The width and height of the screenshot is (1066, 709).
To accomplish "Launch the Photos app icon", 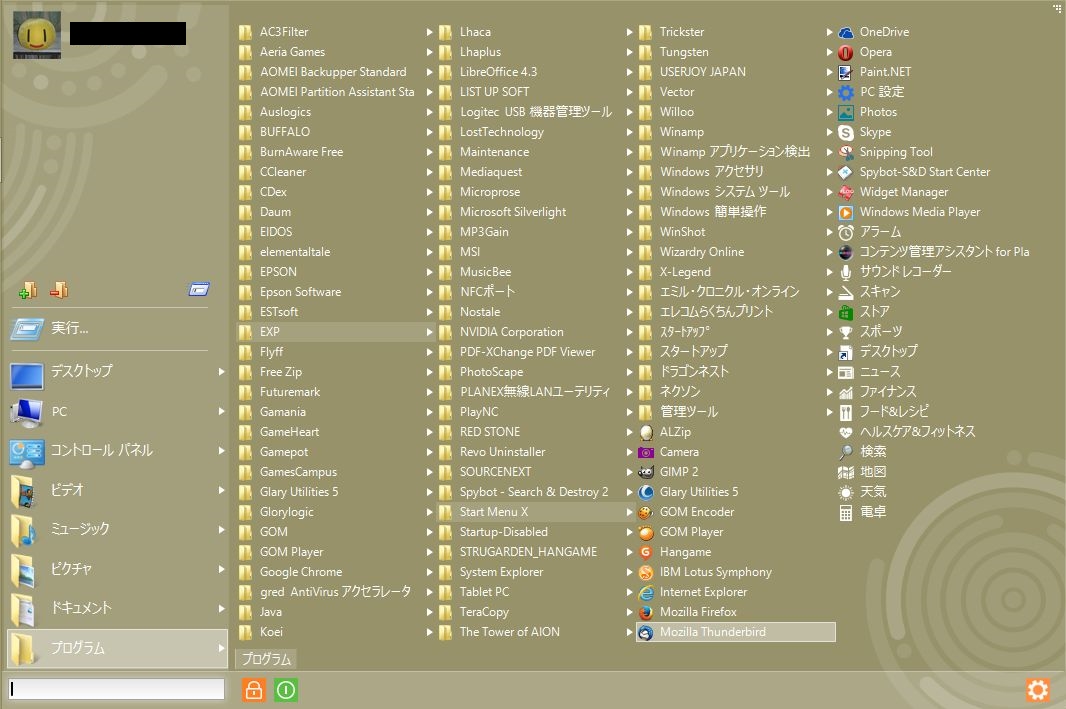I will click(x=846, y=112).
